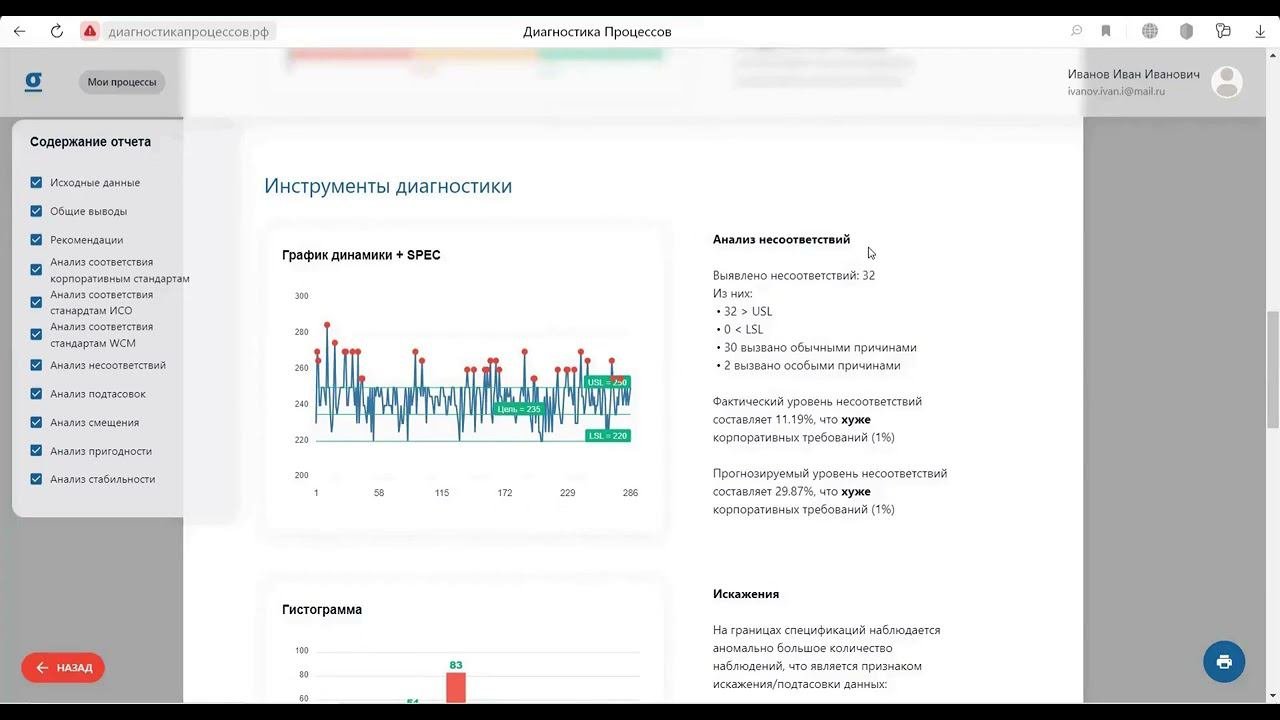Open the user avatar icon

tap(1227, 82)
